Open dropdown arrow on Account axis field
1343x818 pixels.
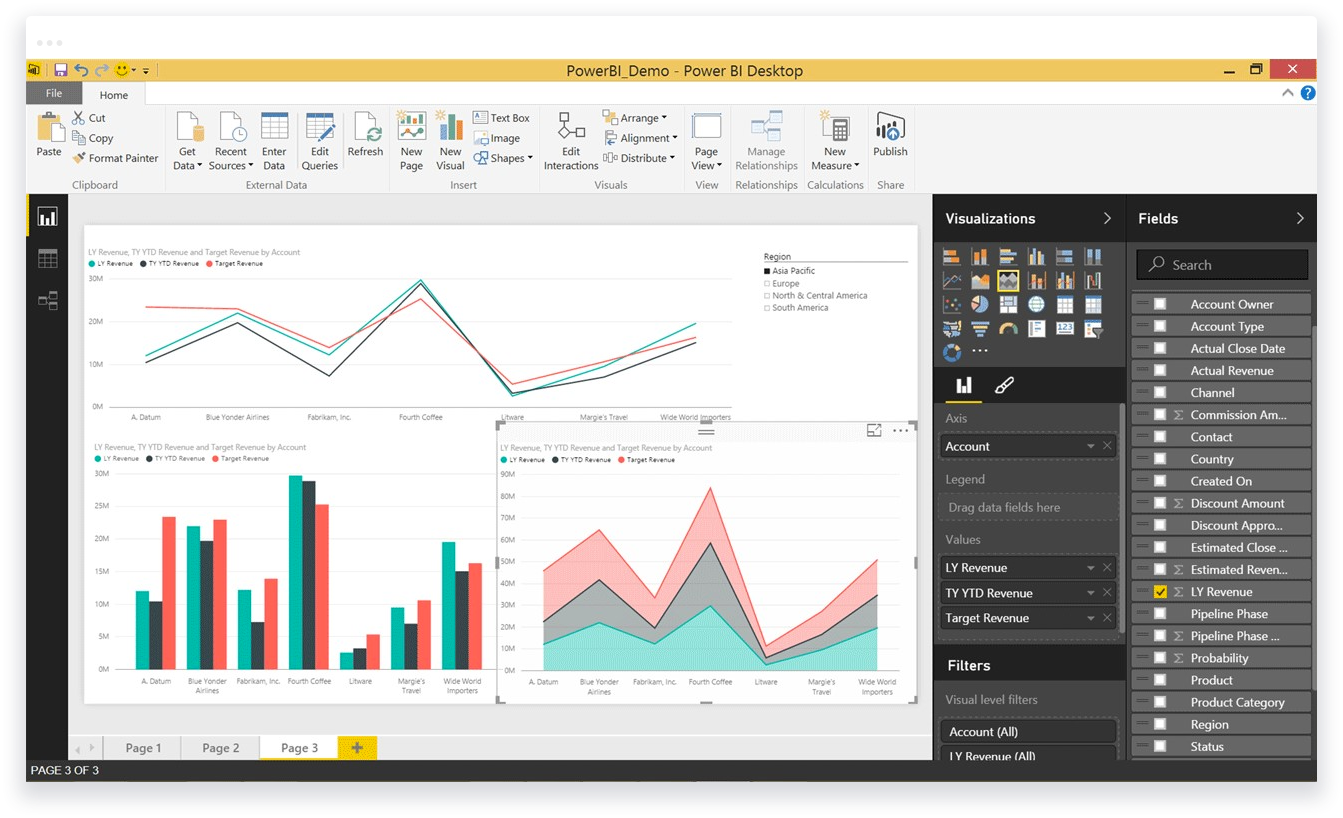[x=1091, y=447]
